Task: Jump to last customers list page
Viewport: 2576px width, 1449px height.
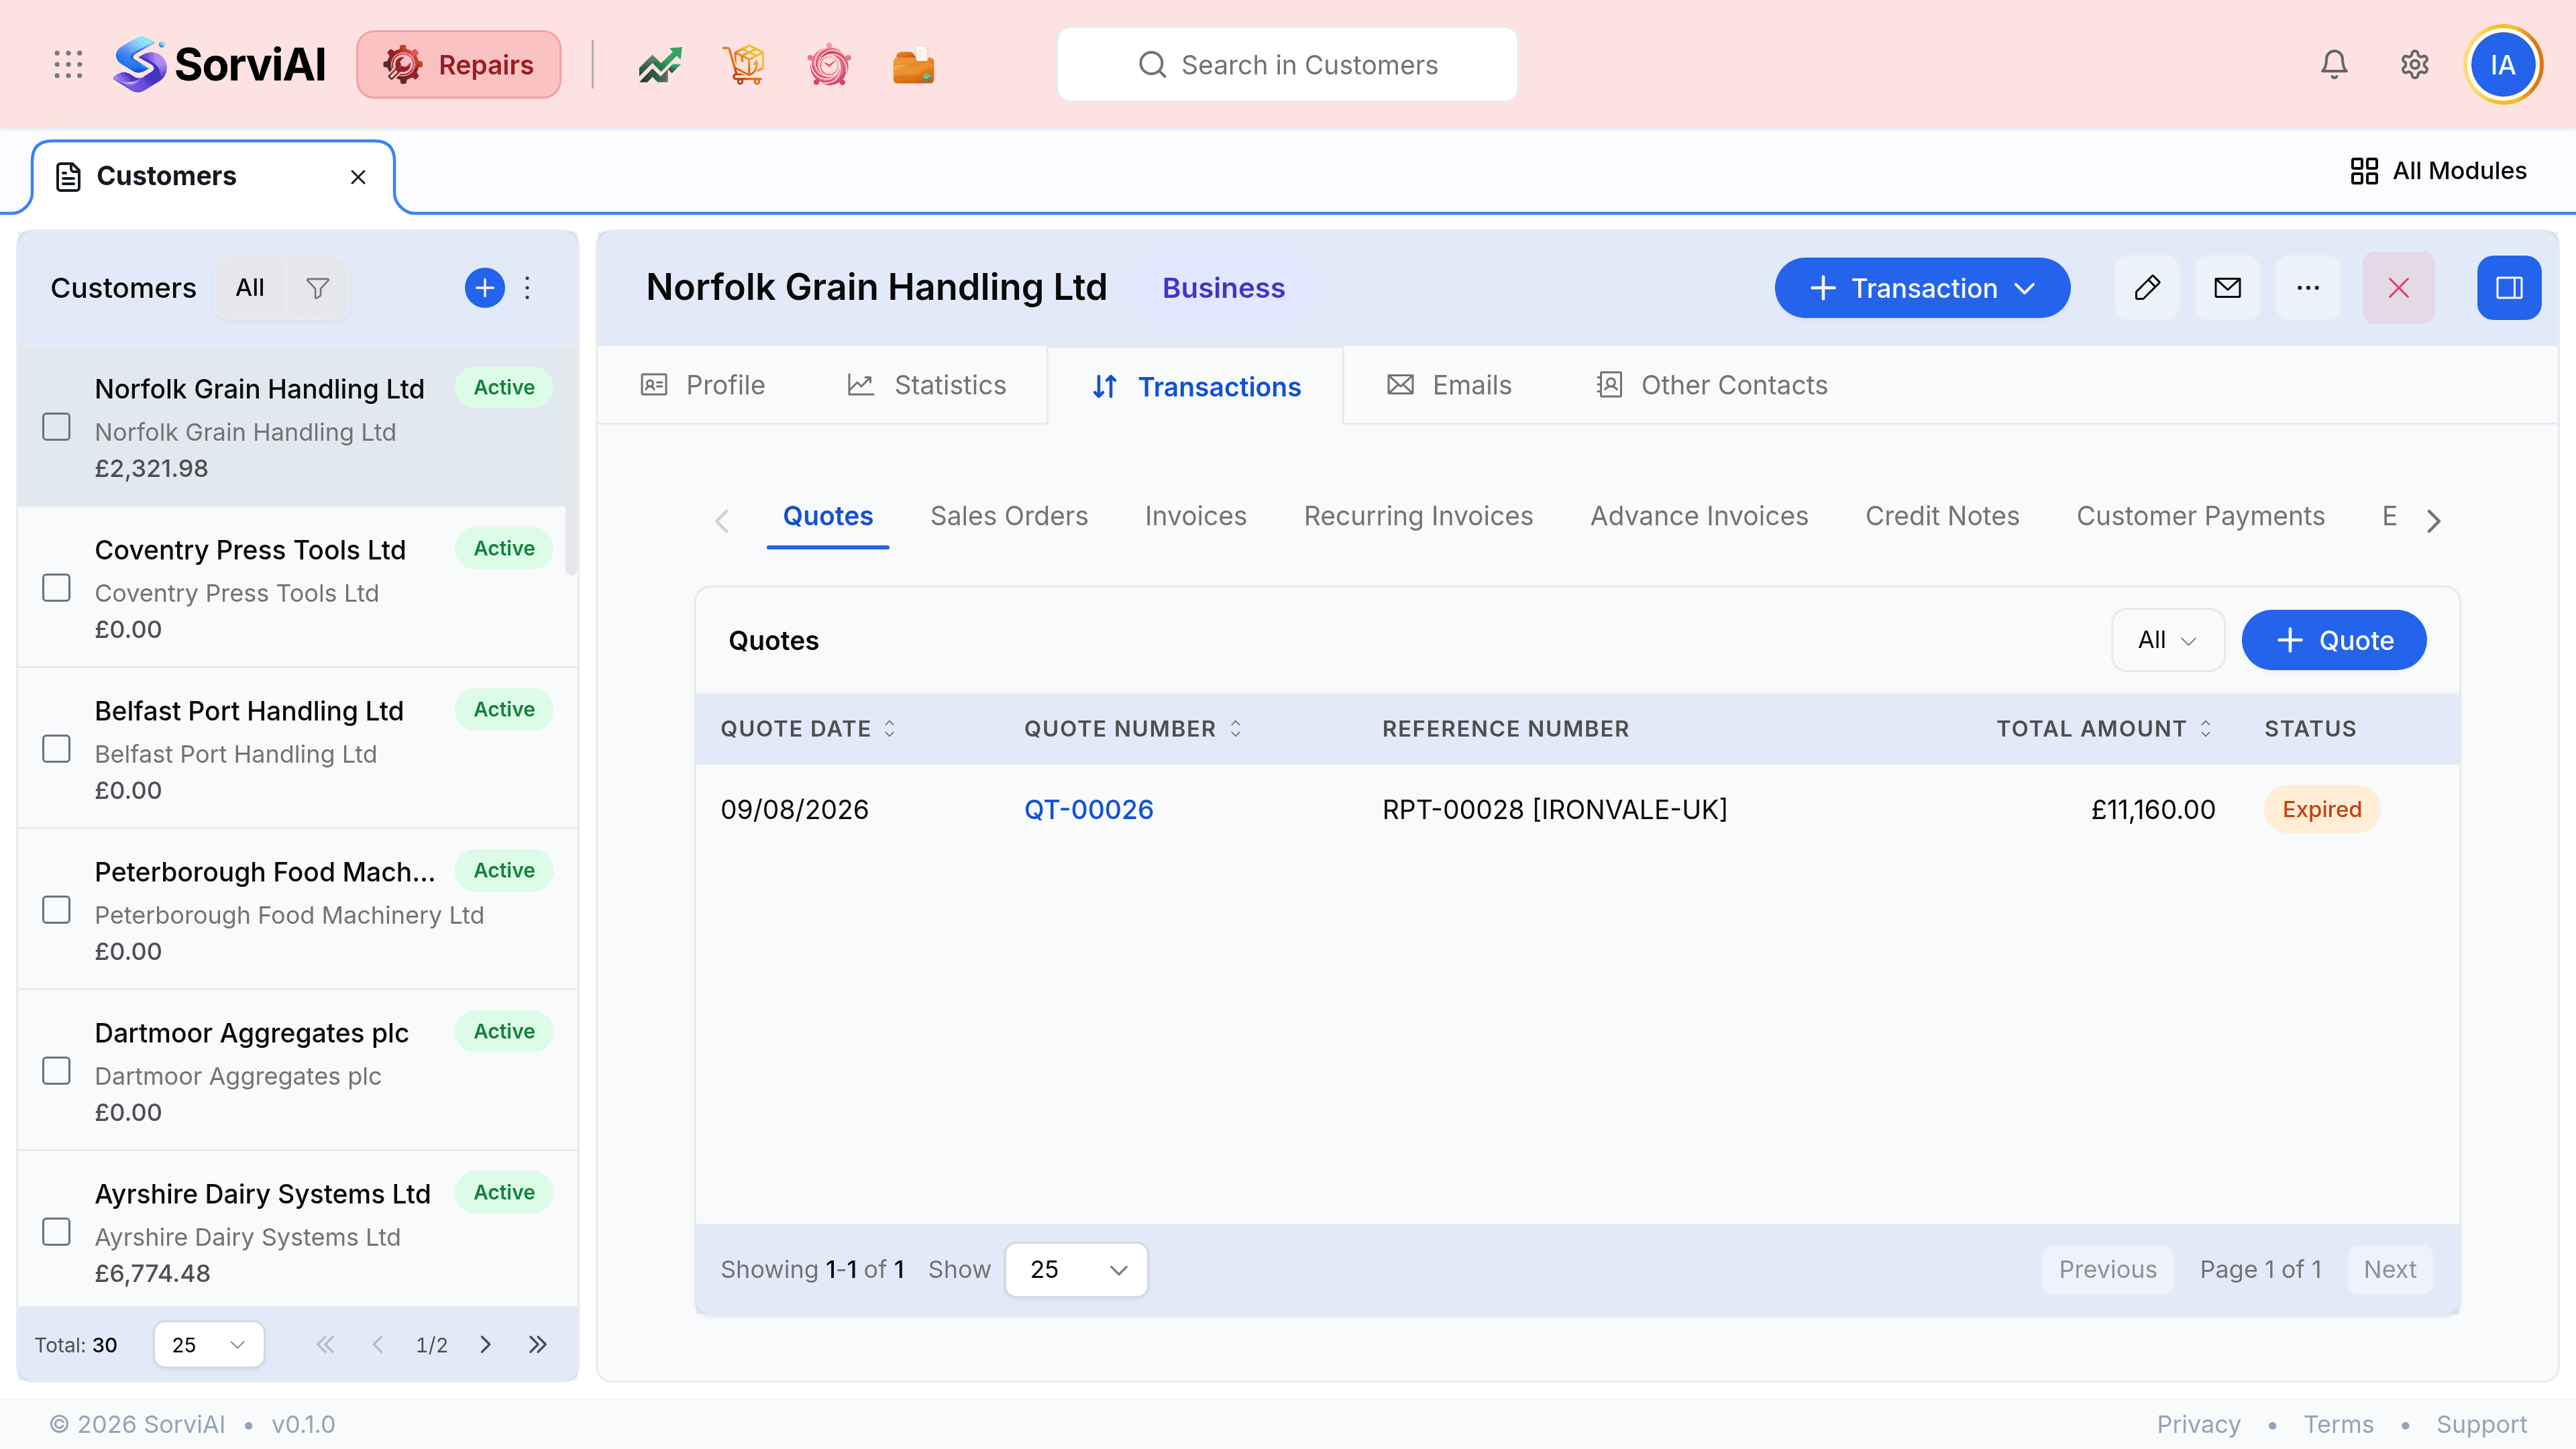Action: [x=538, y=1344]
